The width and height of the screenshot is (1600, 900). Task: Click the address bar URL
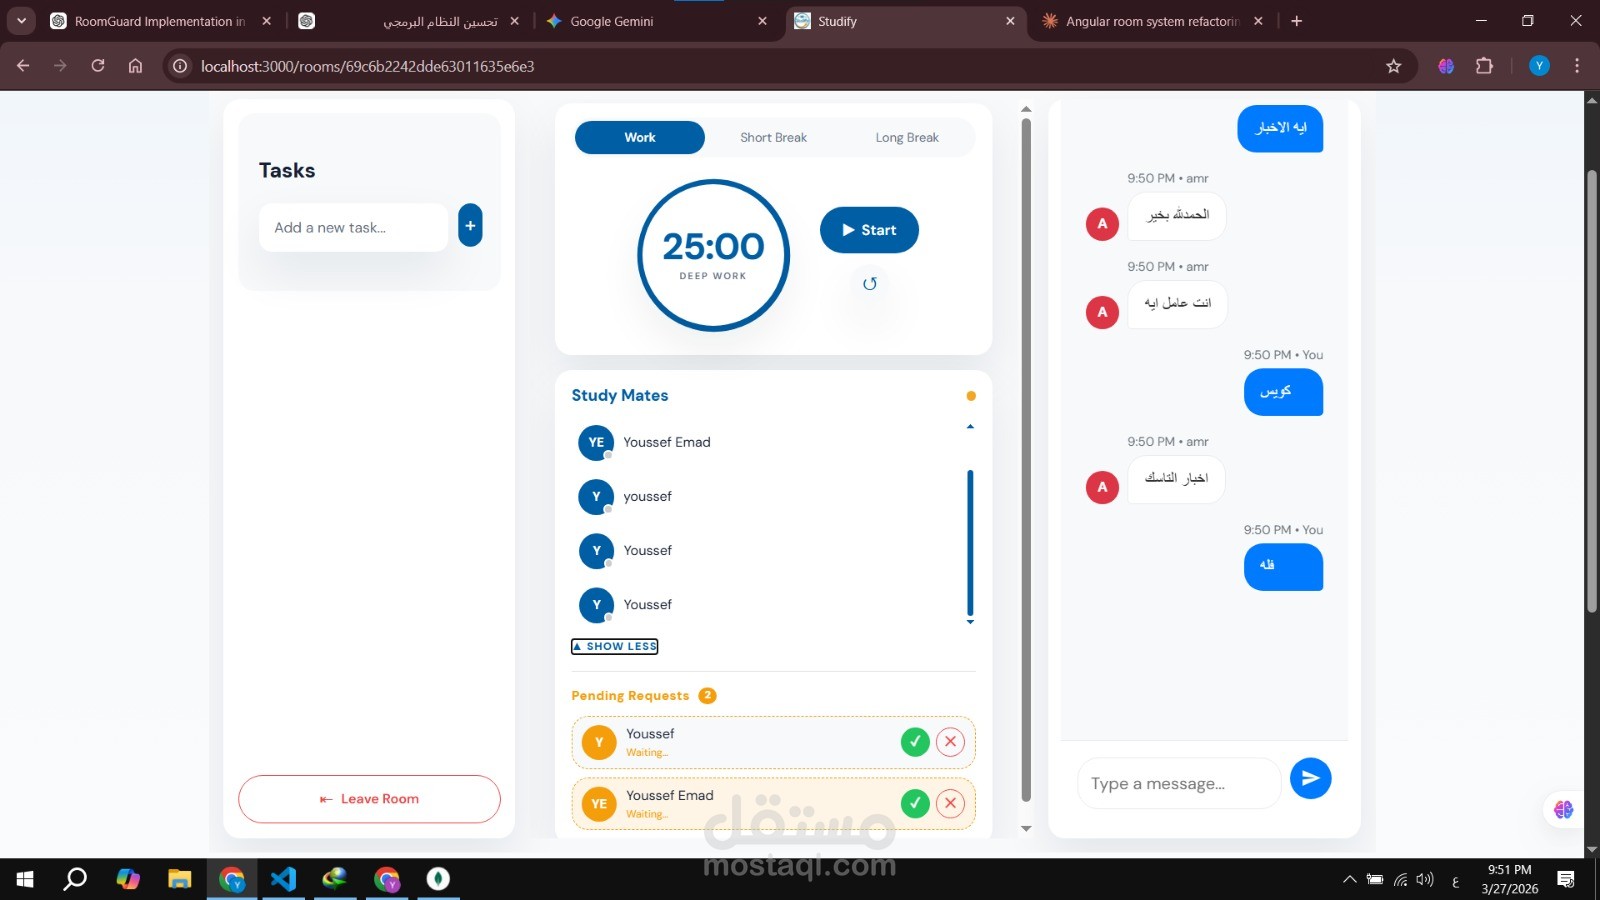click(368, 66)
